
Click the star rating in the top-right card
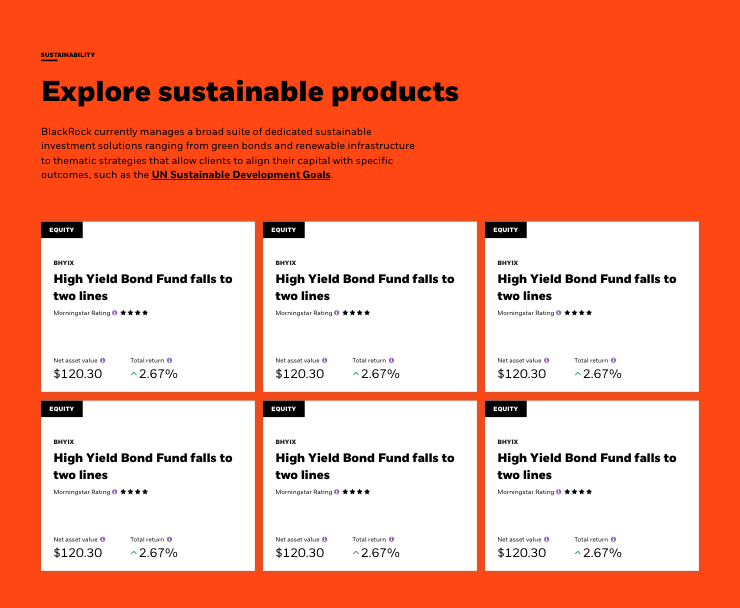pyautogui.click(x=578, y=313)
